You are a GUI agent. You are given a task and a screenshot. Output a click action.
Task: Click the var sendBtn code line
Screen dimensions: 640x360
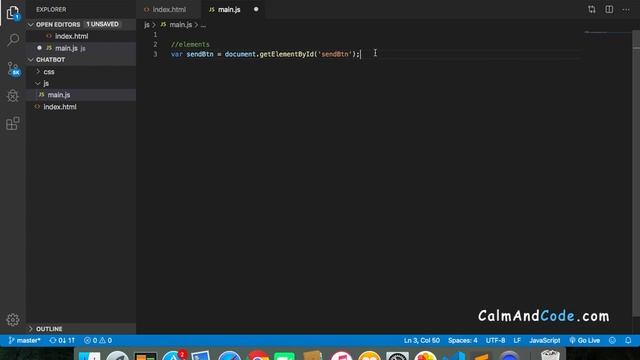(265, 54)
